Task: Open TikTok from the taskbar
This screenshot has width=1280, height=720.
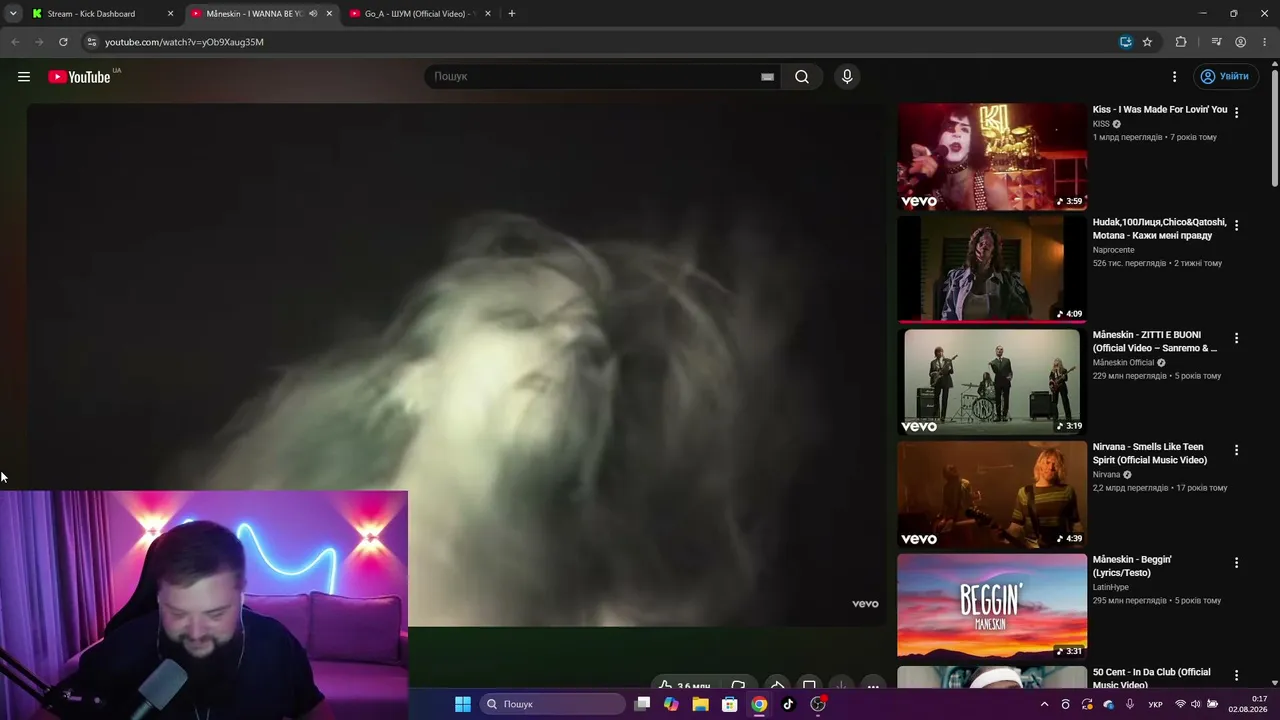Action: click(x=788, y=704)
